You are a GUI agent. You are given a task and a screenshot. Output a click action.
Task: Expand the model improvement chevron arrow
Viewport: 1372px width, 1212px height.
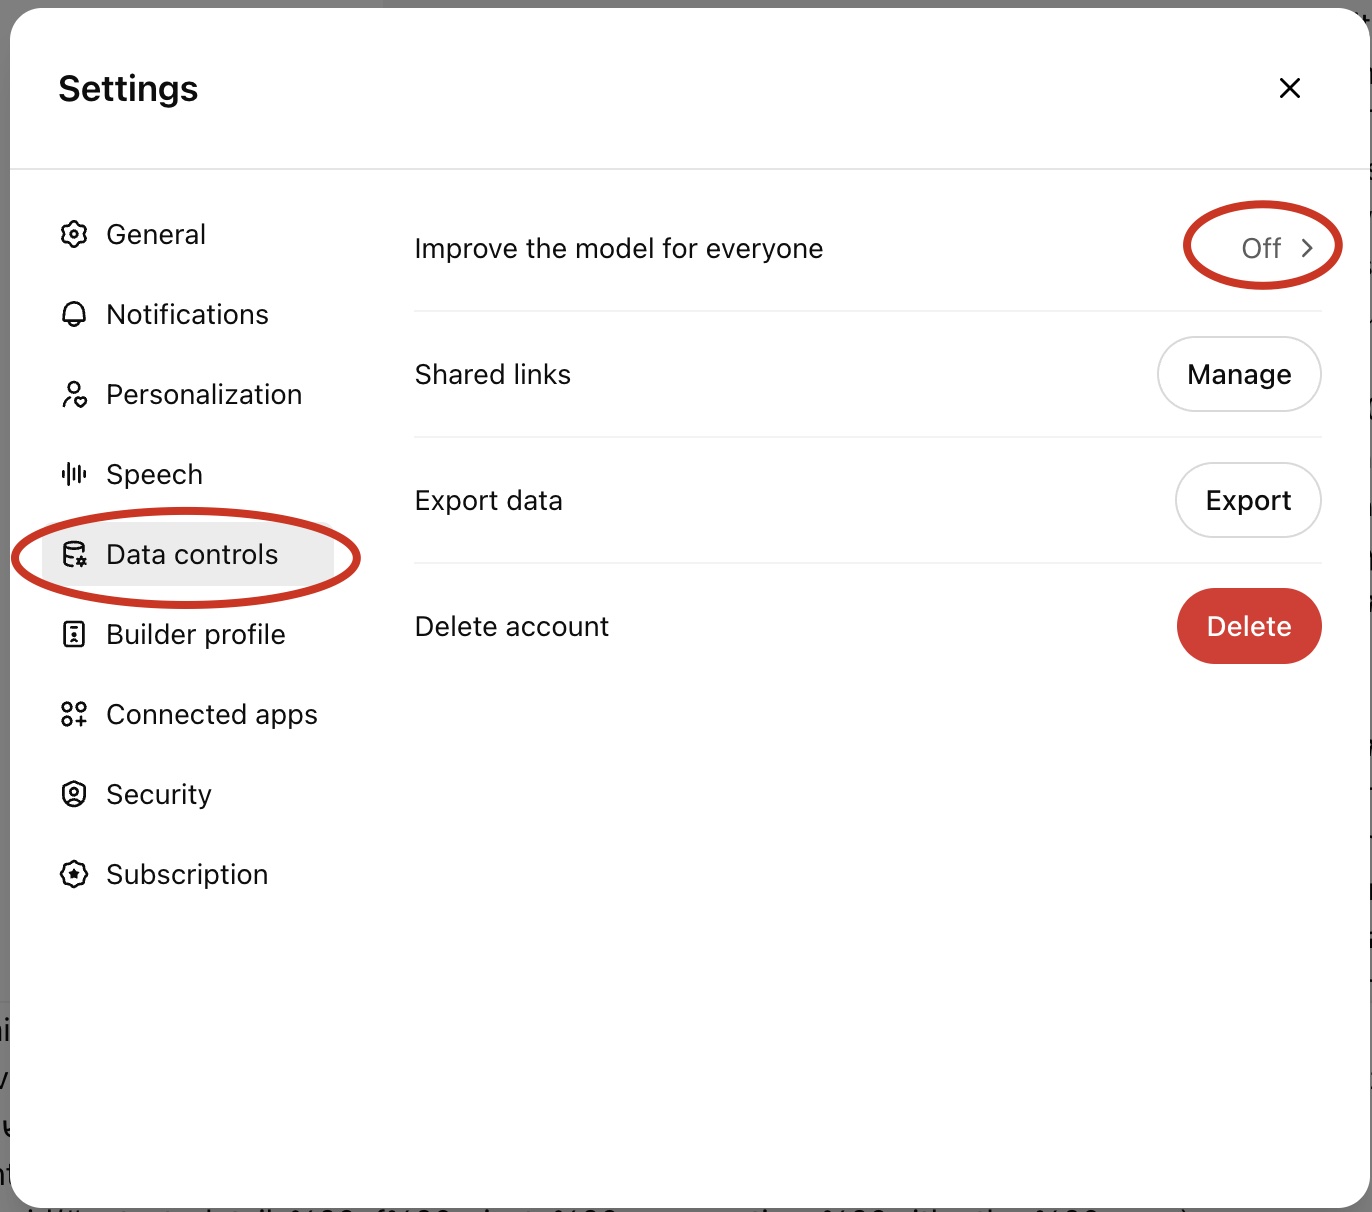1306,248
